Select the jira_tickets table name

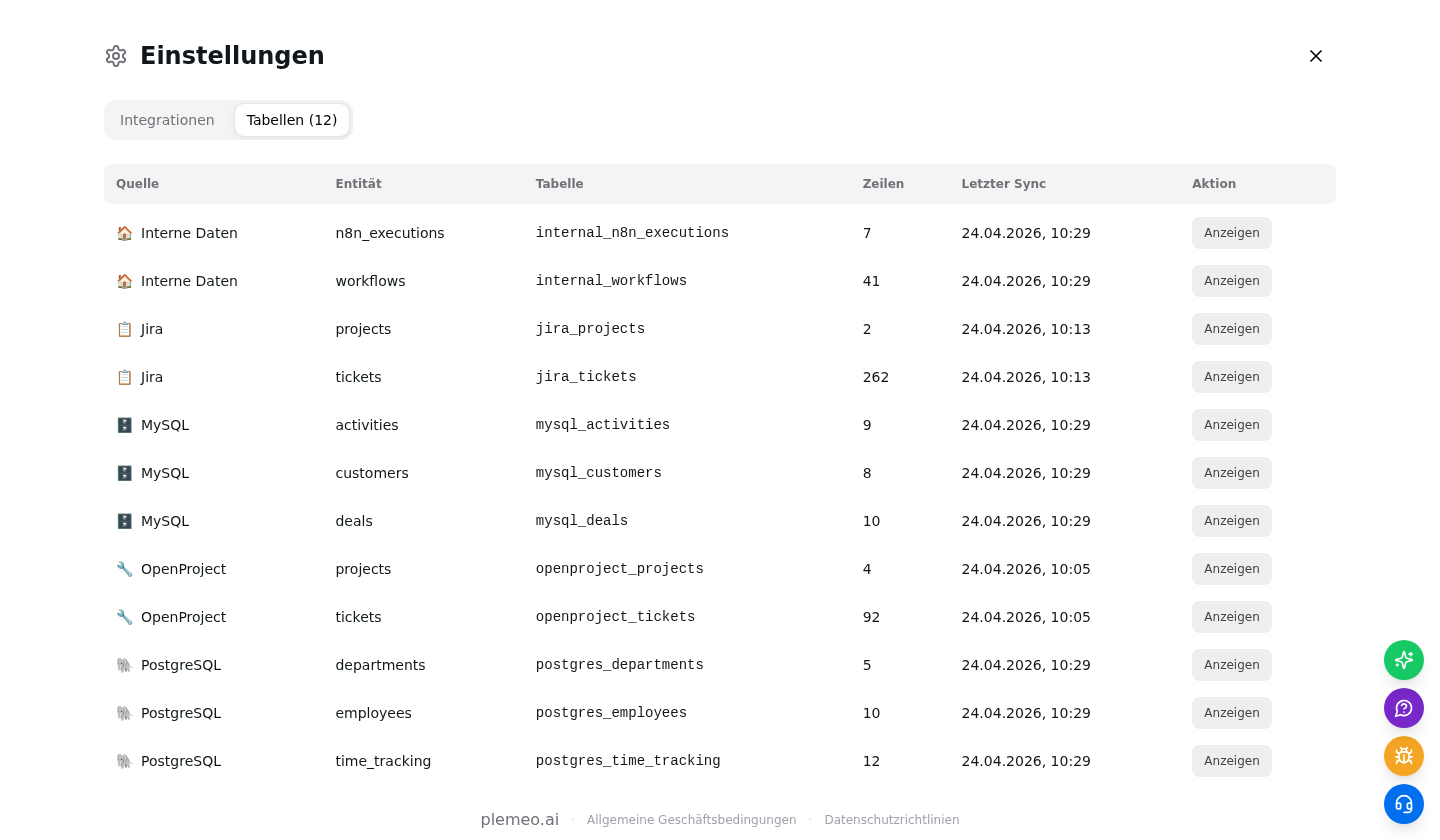tap(586, 377)
